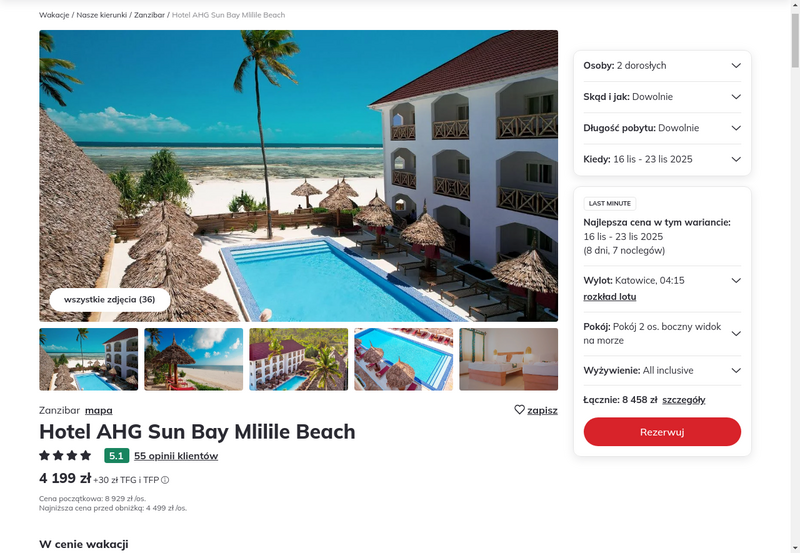The image size is (800, 553).
Task: Open Zanzibar breadcrumb link
Action: tap(149, 15)
